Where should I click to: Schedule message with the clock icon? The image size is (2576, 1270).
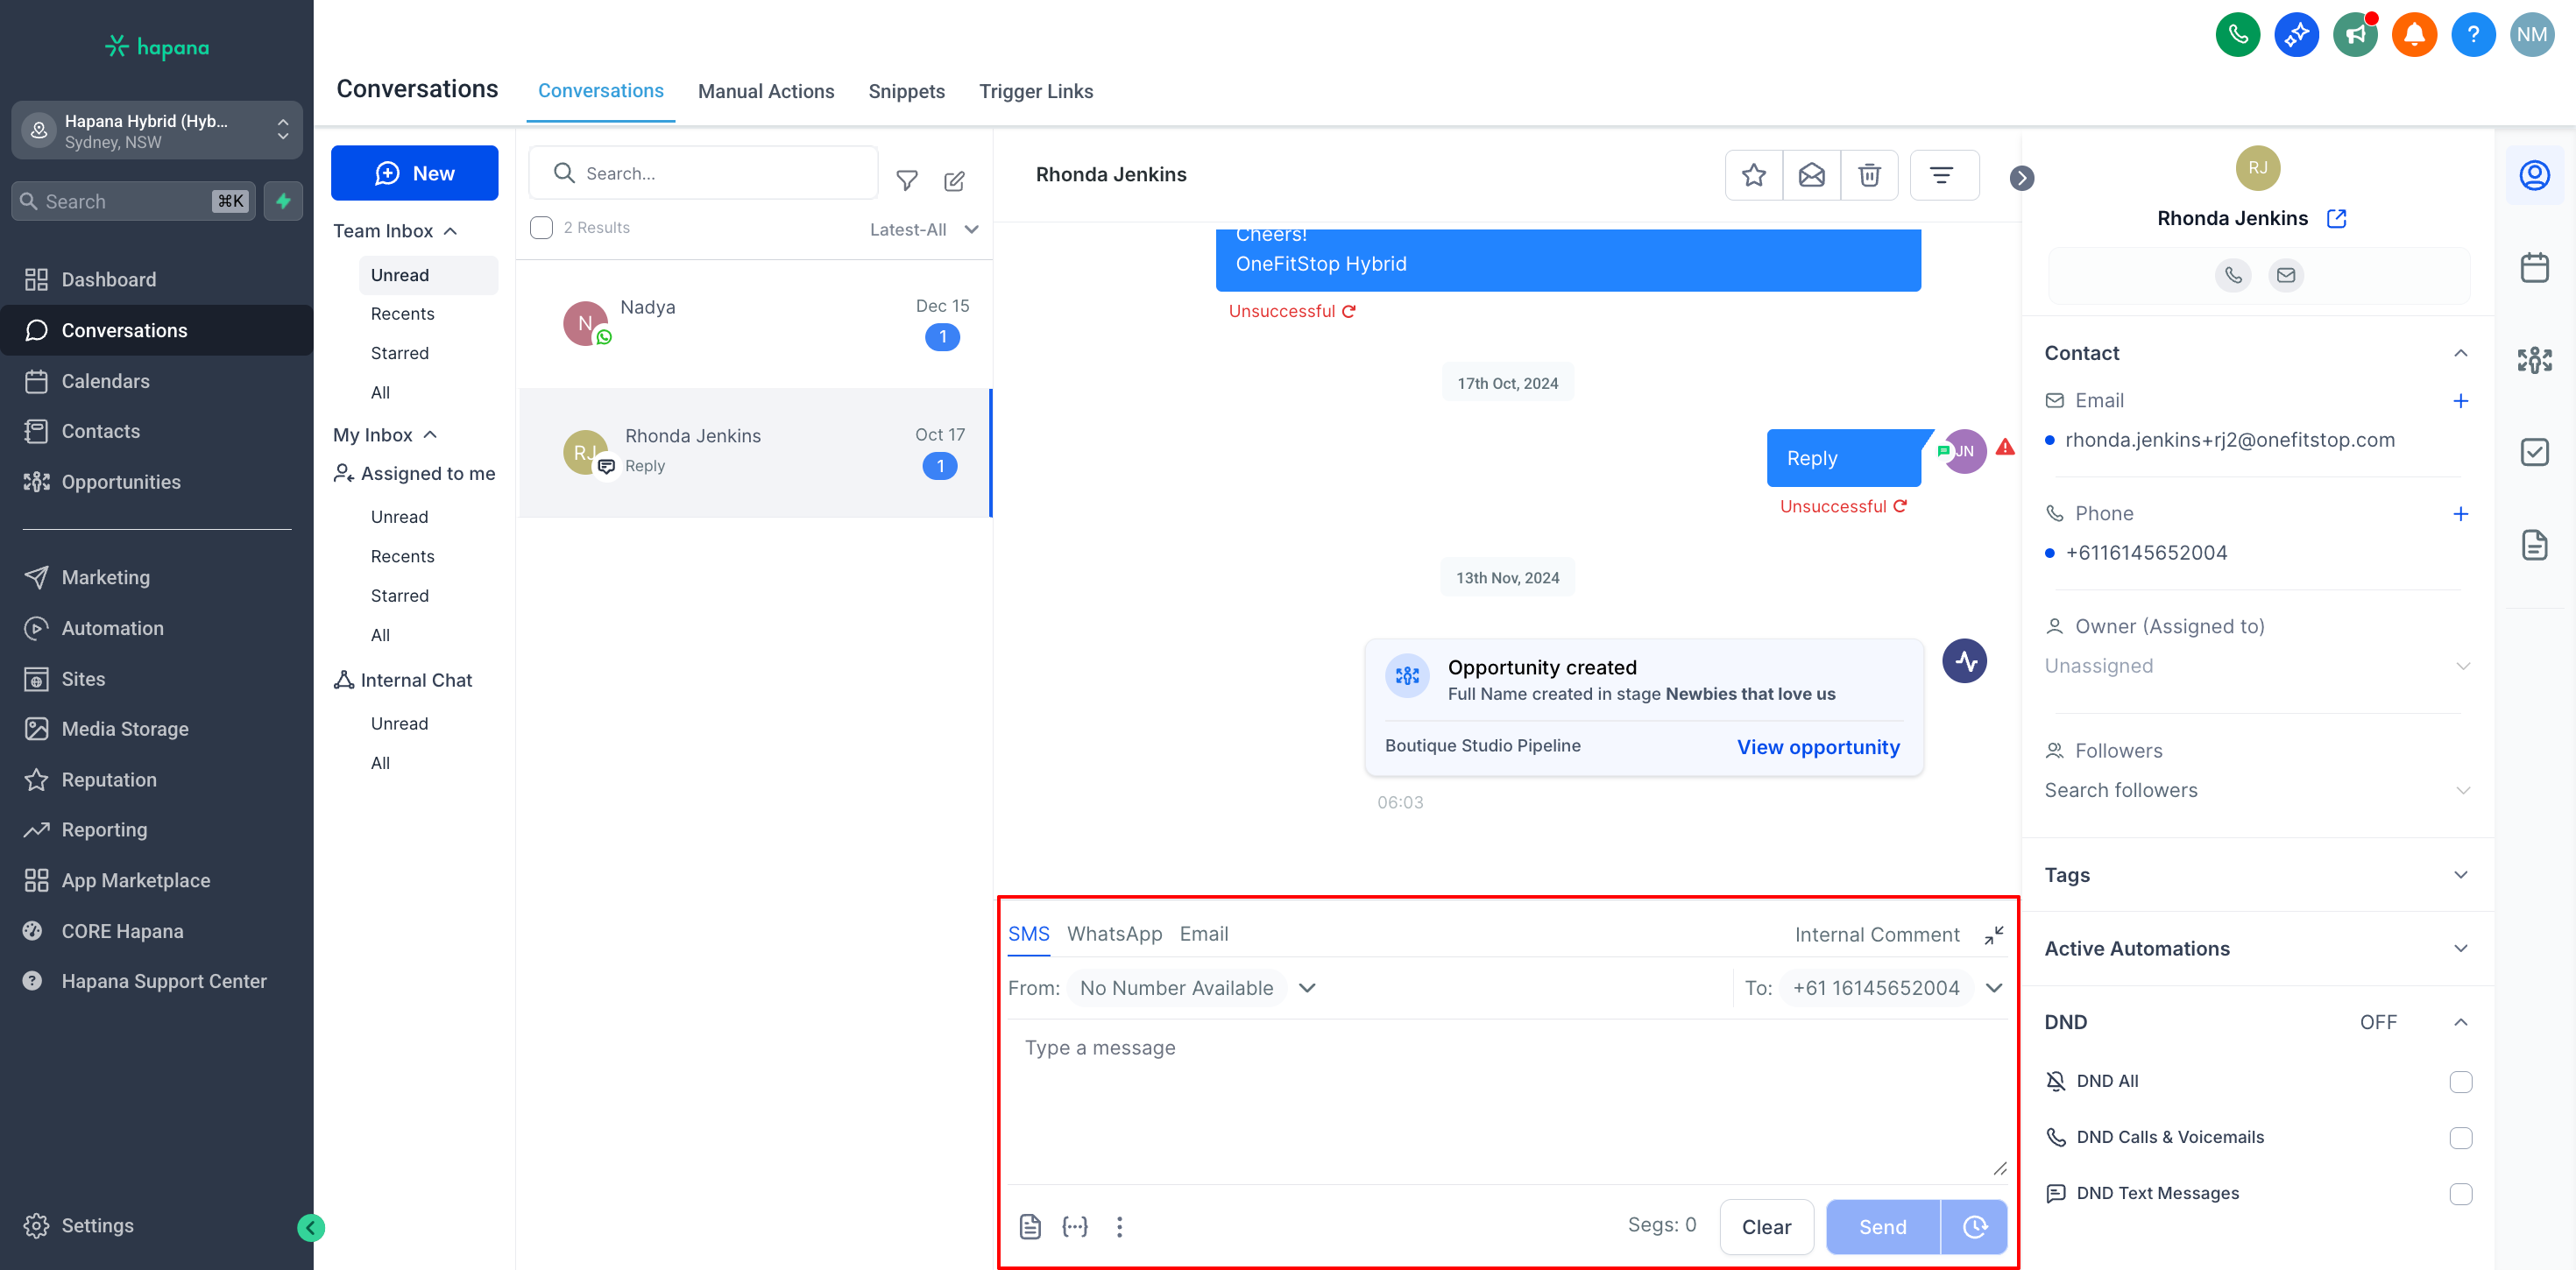point(1974,1226)
